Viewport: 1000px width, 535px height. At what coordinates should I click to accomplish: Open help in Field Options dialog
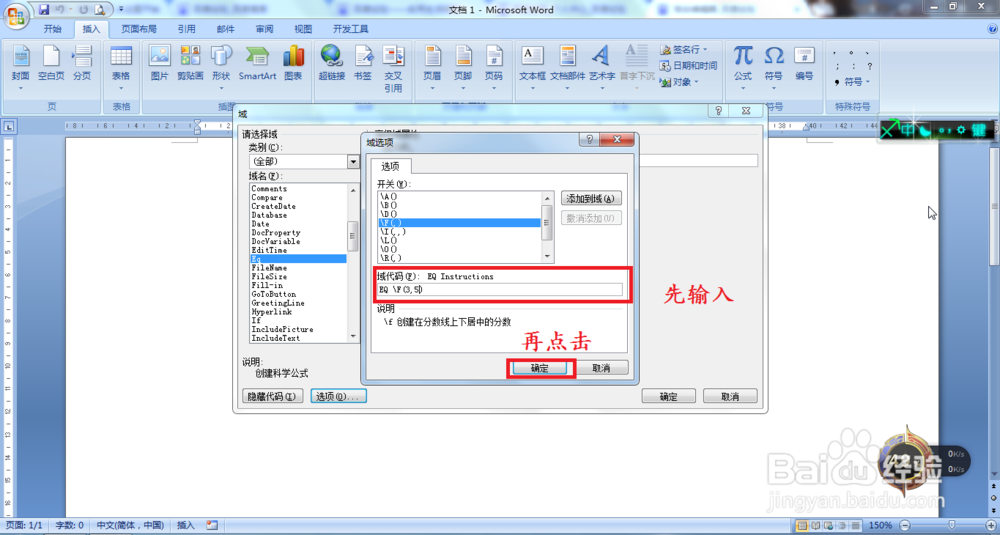[x=589, y=140]
